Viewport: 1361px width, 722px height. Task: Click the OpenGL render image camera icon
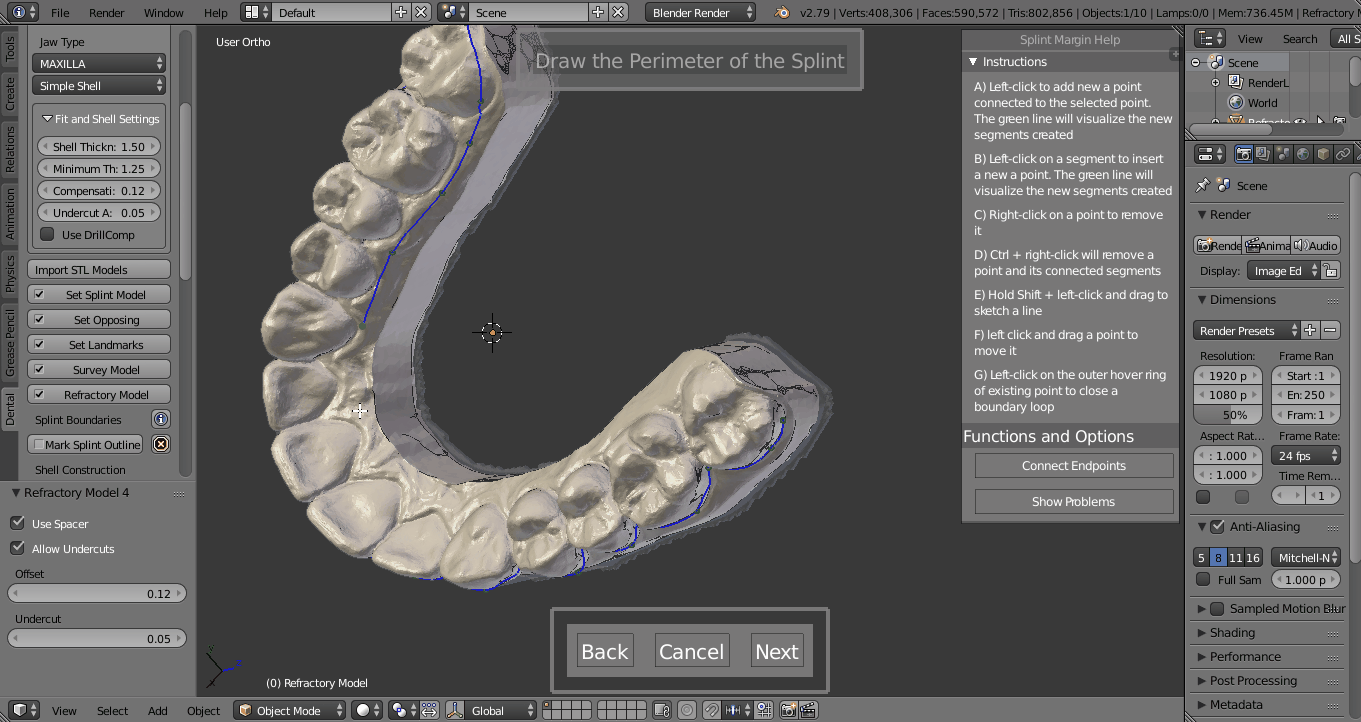point(788,710)
